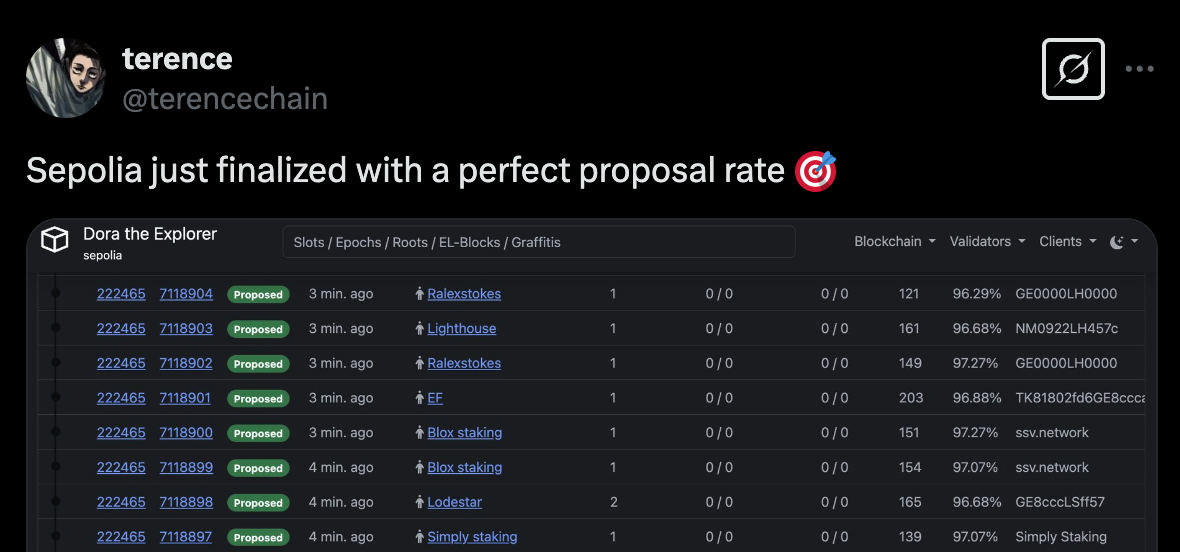Click the Dora the Explorer cube logo
Image resolution: width=1180 pixels, height=552 pixels.
(x=55, y=240)
